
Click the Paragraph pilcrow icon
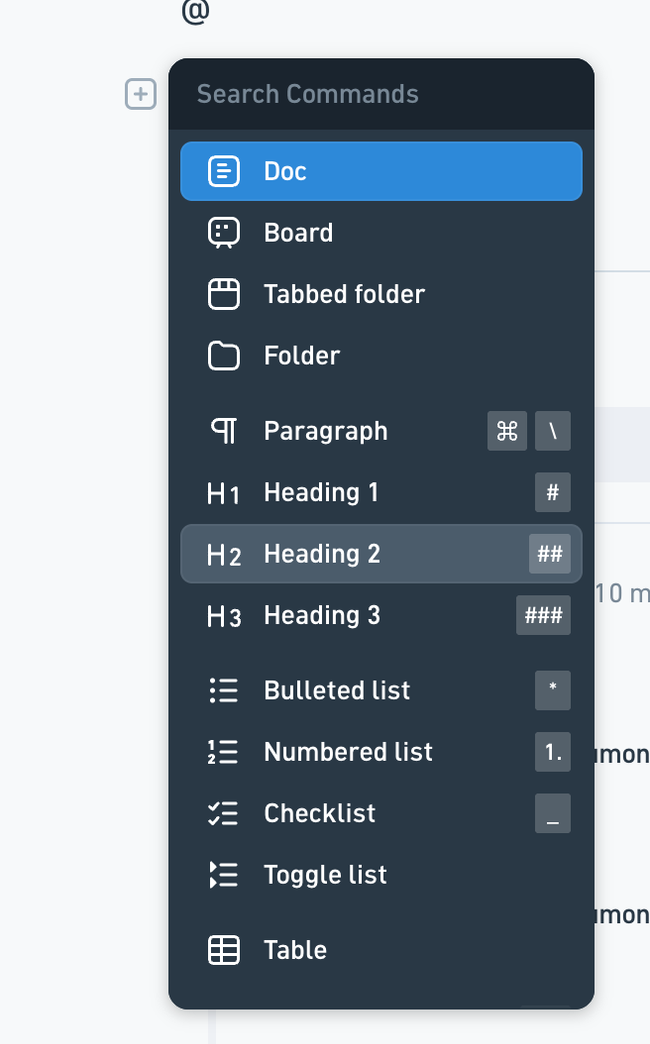pos(224,431)
